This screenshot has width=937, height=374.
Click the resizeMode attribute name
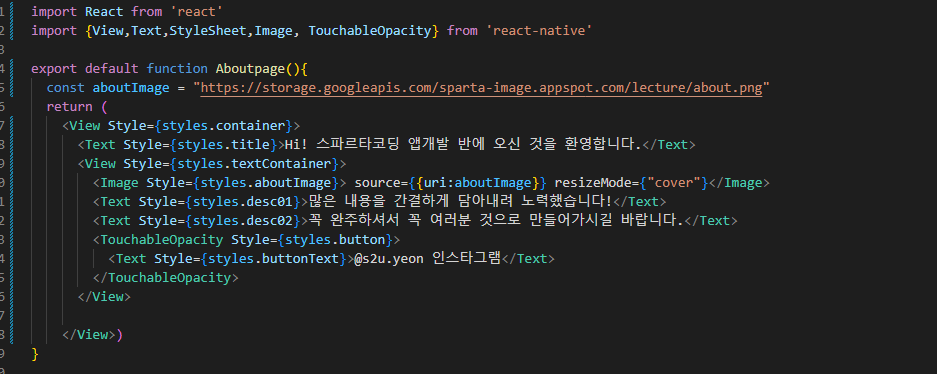593,183
